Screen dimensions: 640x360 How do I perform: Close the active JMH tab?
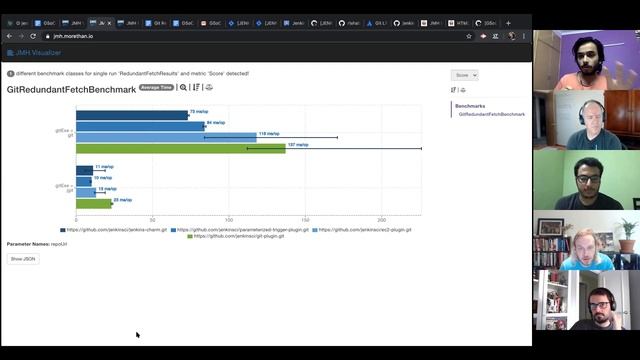tap(109, 23)
